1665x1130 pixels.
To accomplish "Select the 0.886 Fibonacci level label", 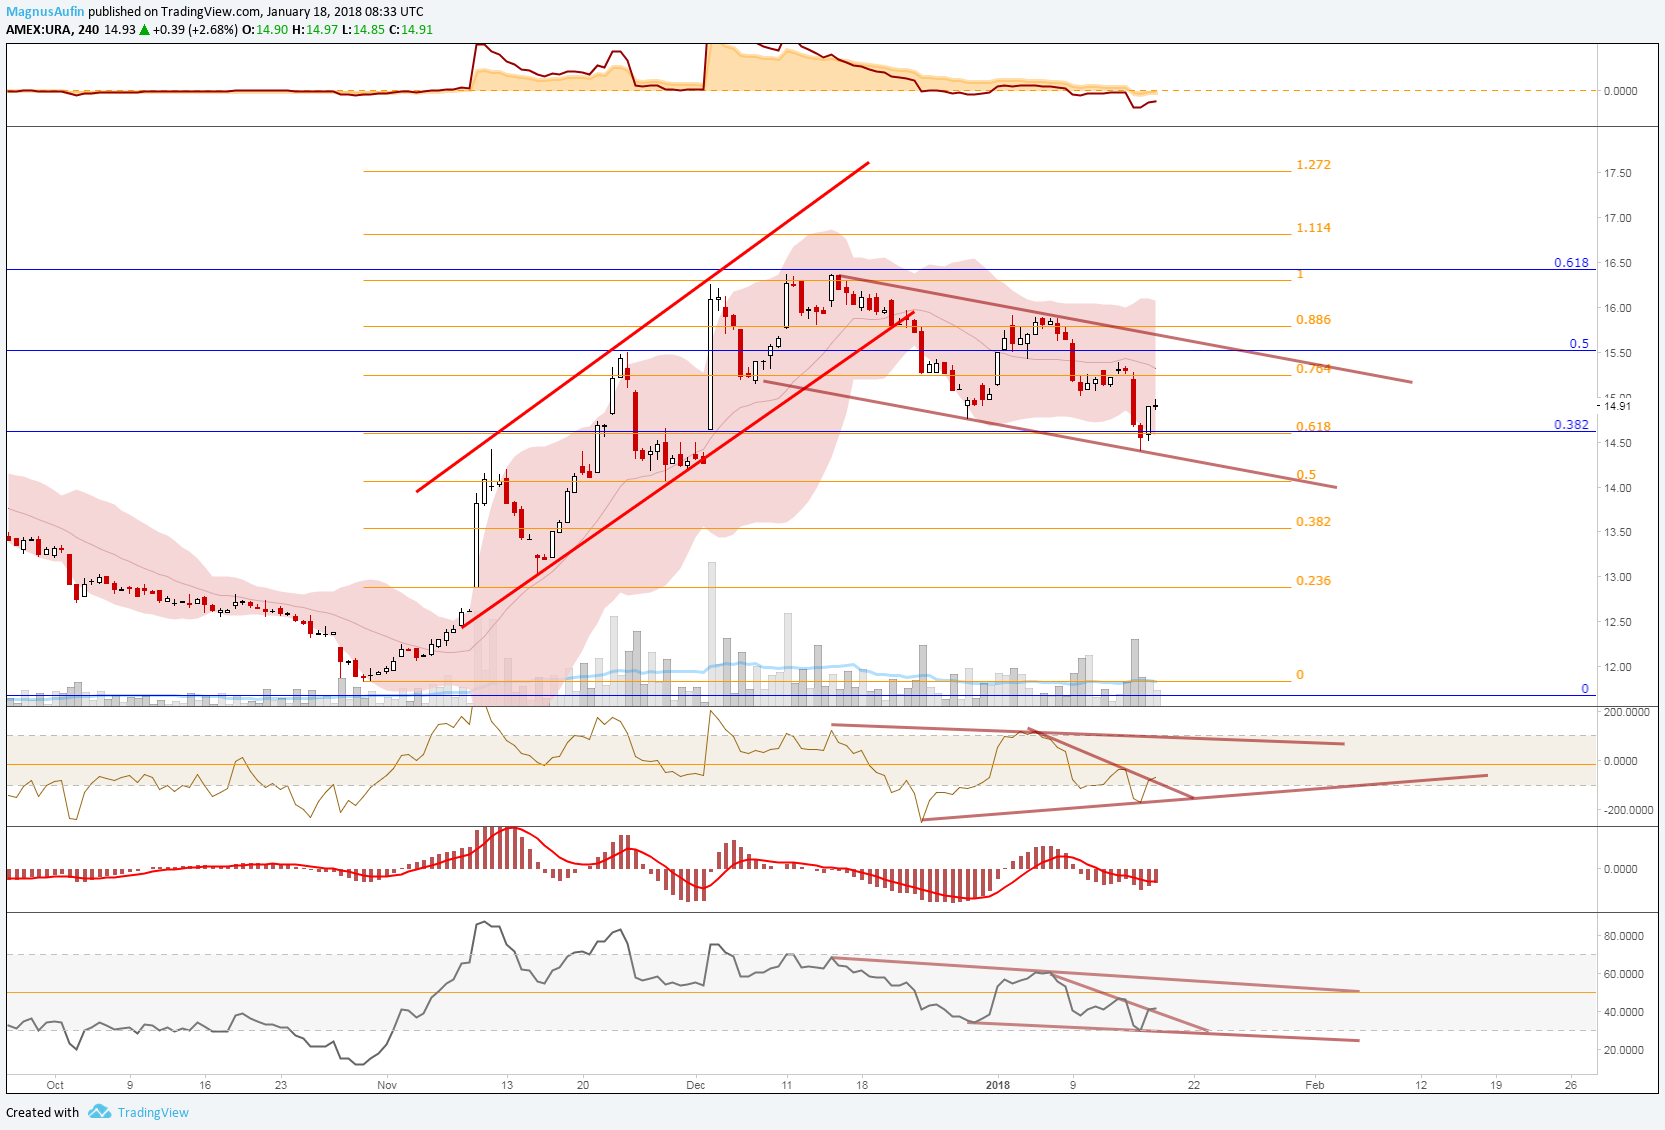I will tap(1313, 320).
